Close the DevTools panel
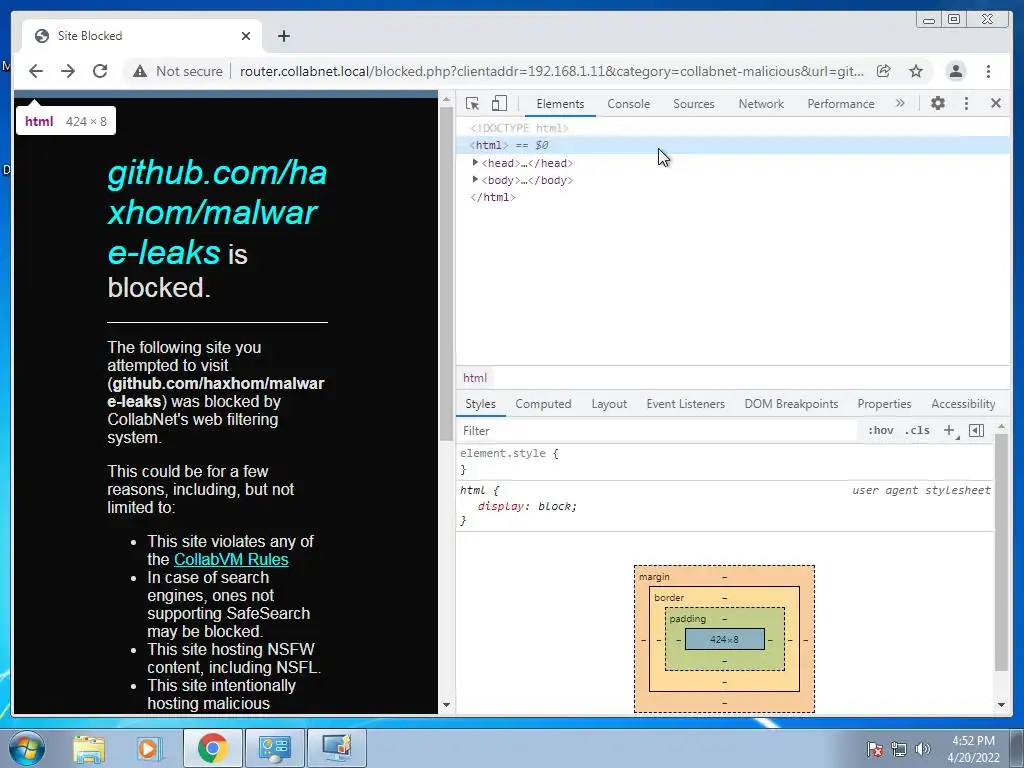Viewport: 1024px width, 768px height. tap(996, 103)
